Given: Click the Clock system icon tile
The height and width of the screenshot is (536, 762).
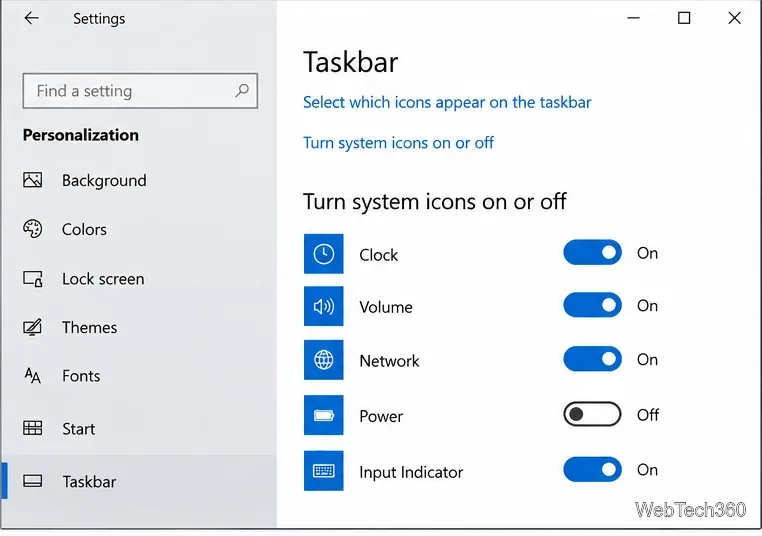Looking at the screenshot, I should (x=324, y=254).
